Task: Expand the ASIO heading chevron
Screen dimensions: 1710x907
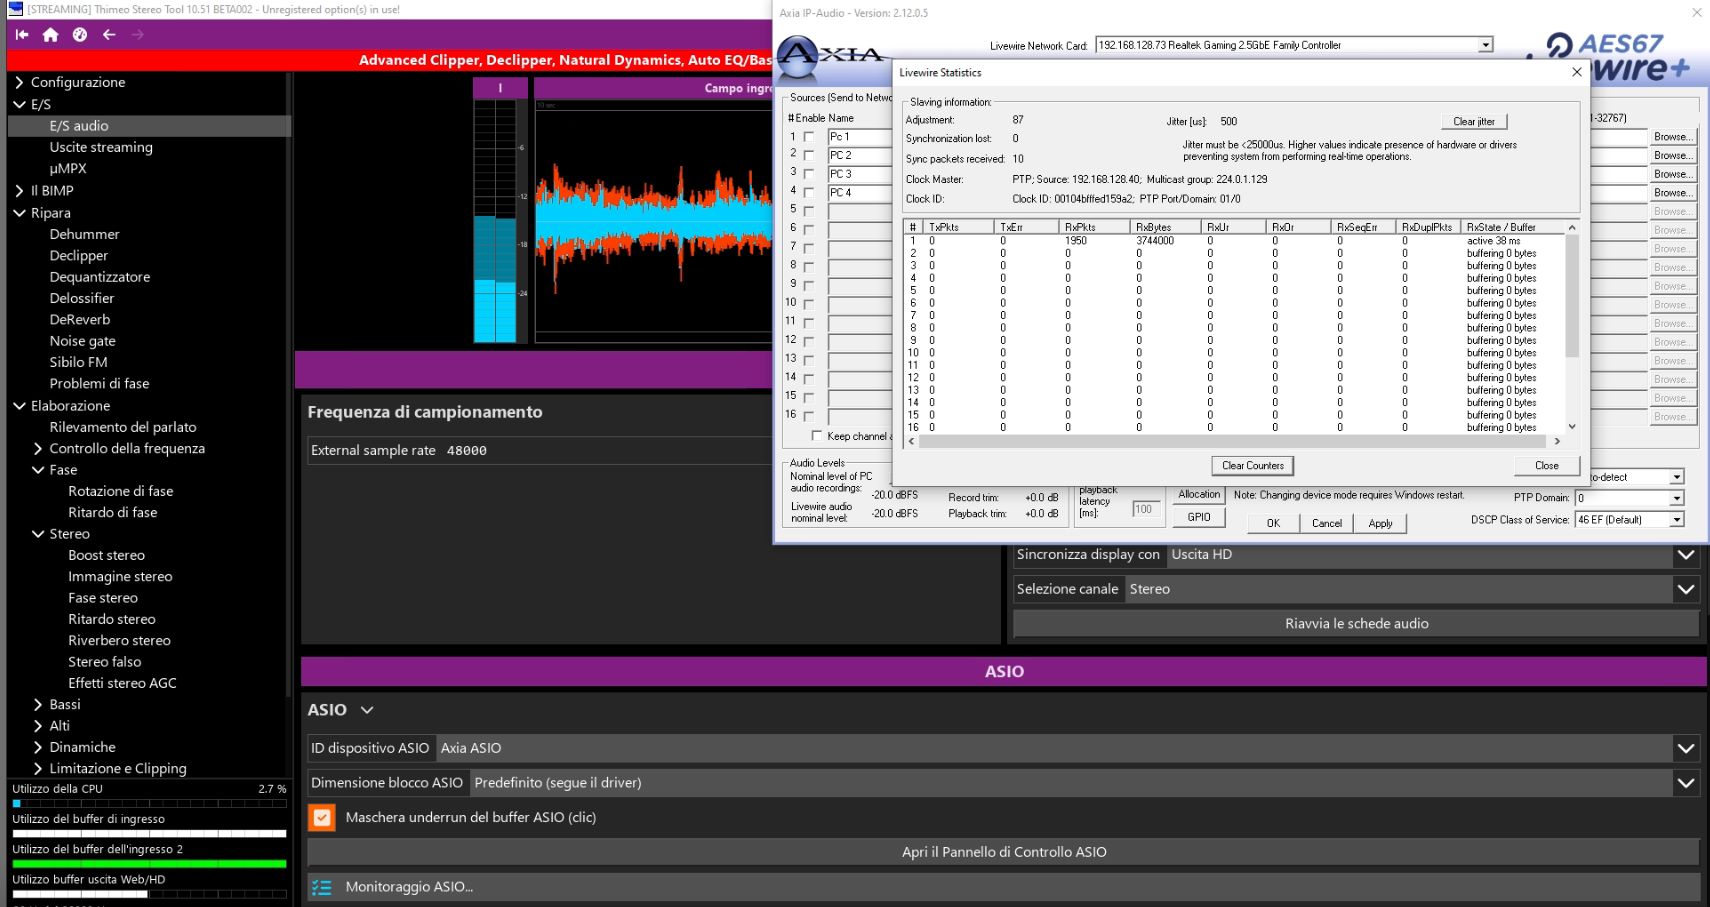Action: (367, 710)
